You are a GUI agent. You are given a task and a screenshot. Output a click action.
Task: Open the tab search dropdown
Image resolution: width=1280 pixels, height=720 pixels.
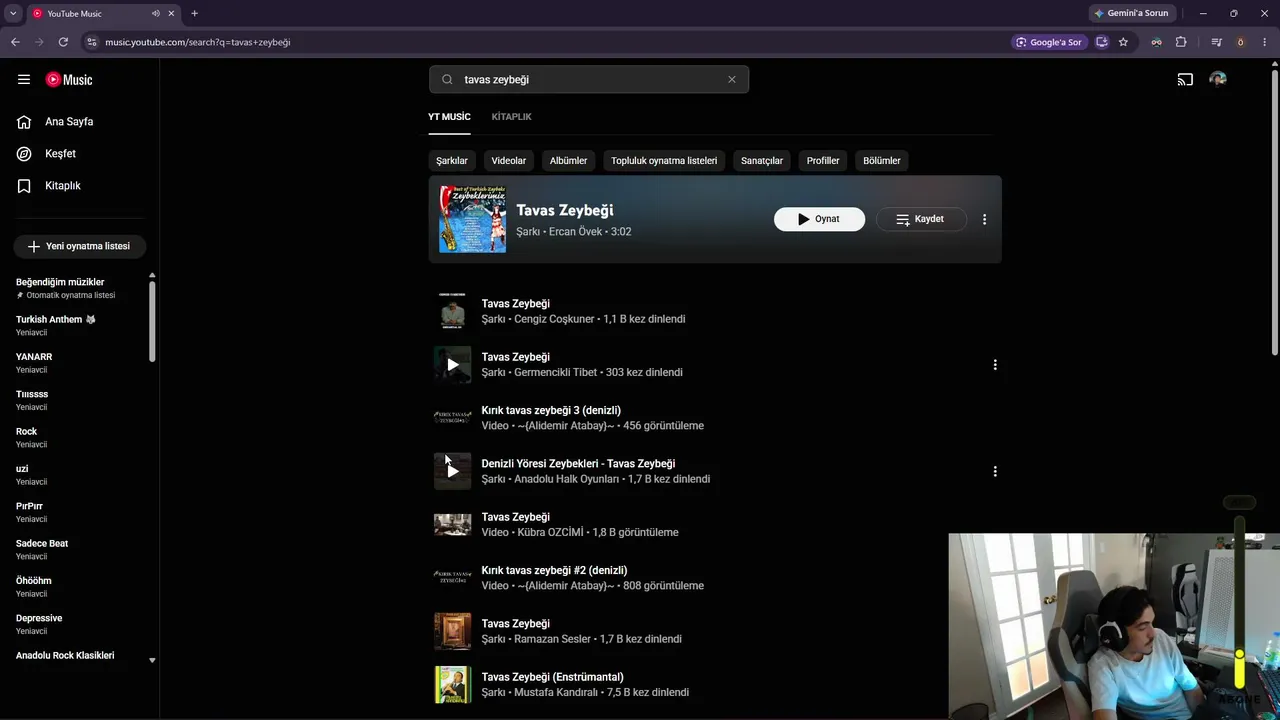[13, 13]
